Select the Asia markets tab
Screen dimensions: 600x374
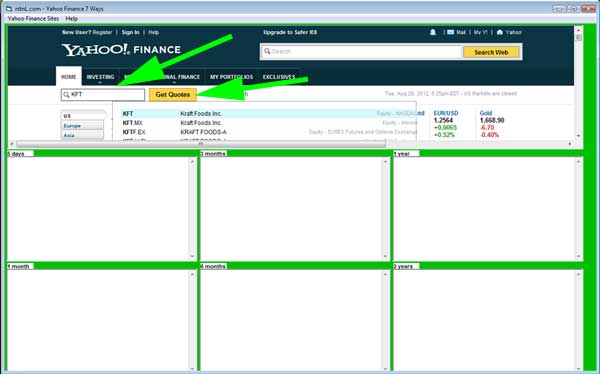(82, 136)
